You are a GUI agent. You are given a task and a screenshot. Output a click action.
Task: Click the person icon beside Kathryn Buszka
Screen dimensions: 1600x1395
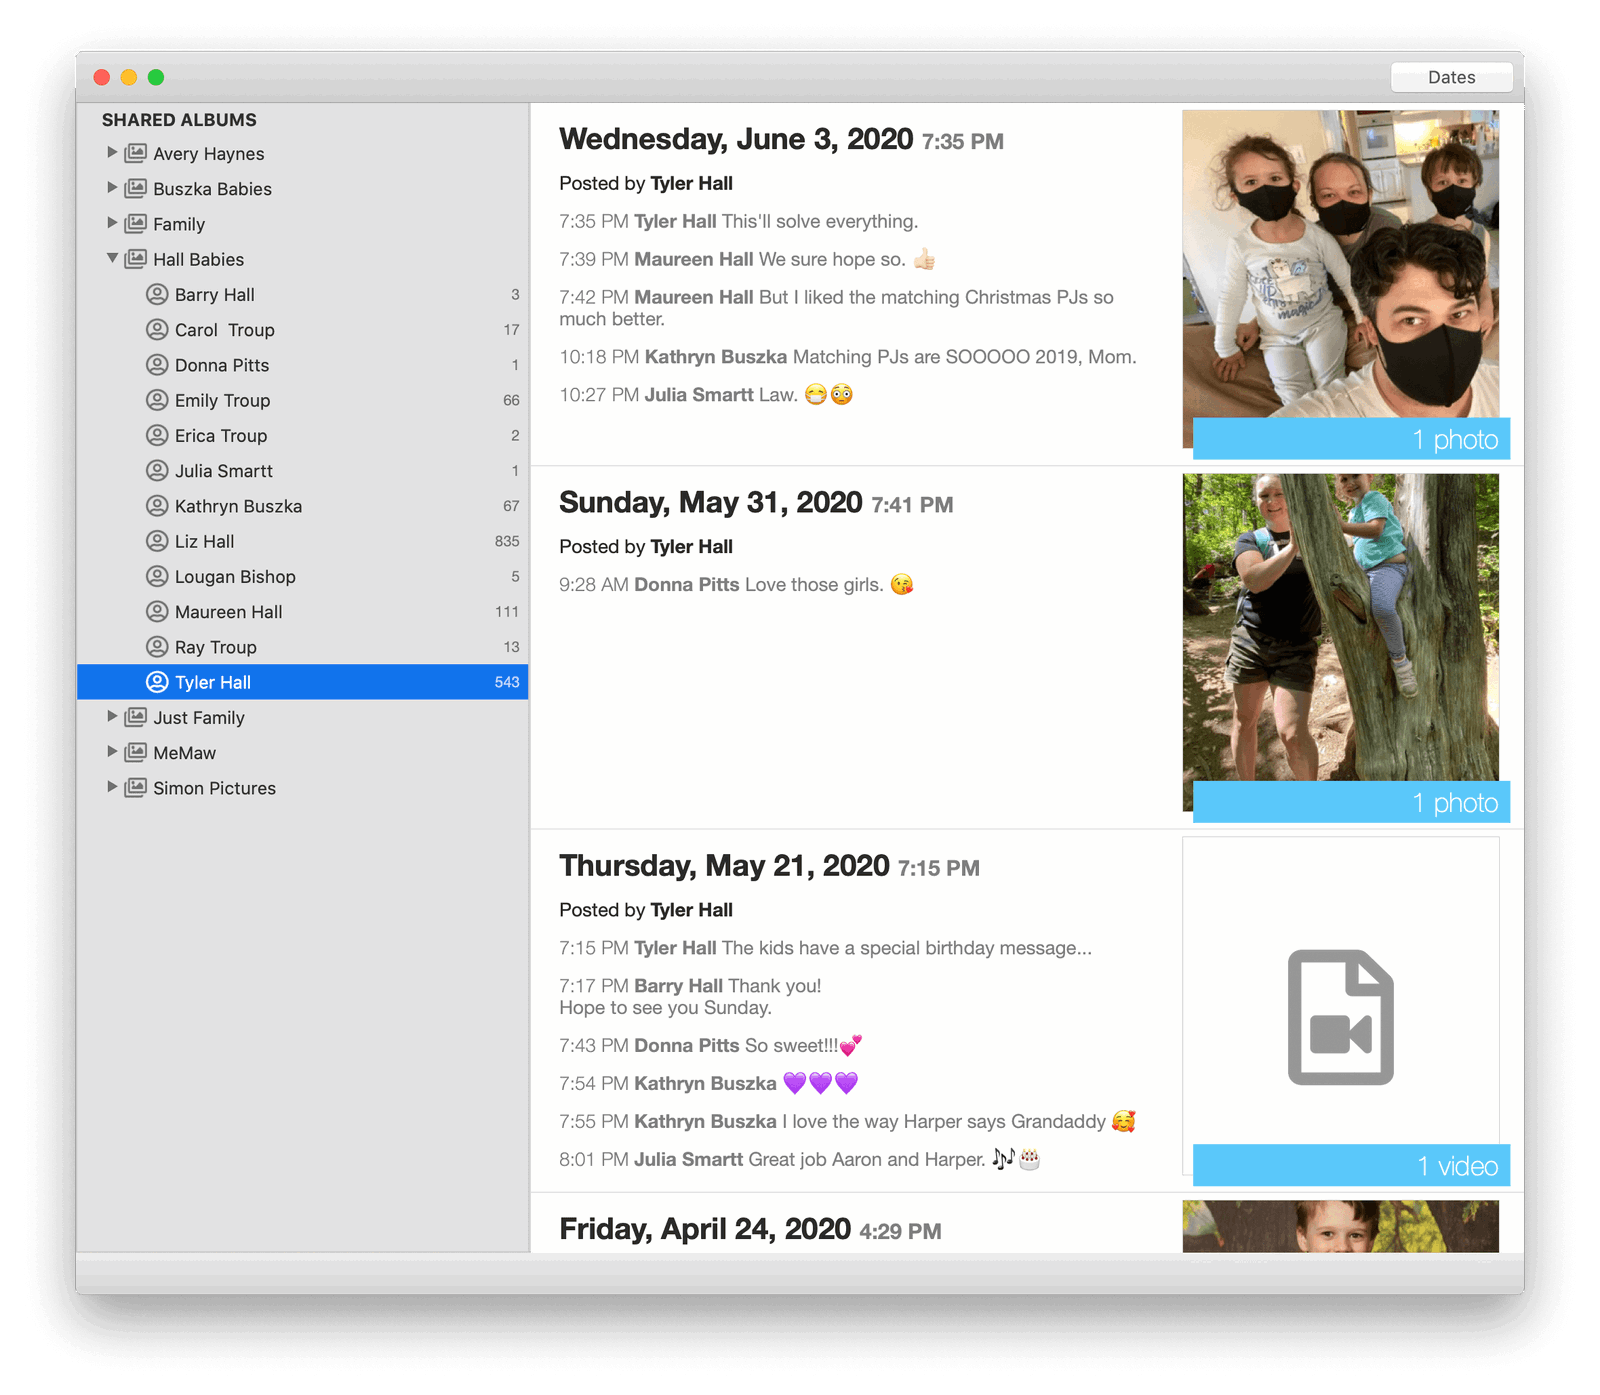(x=157, y=506)
